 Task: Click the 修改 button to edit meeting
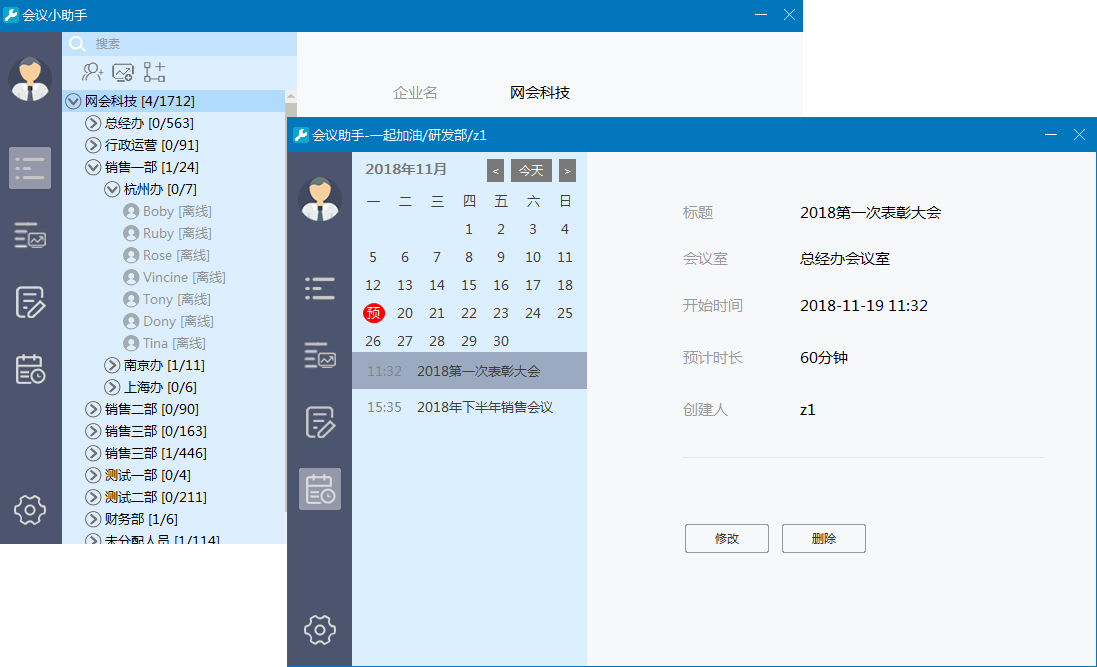click(726, 538)
